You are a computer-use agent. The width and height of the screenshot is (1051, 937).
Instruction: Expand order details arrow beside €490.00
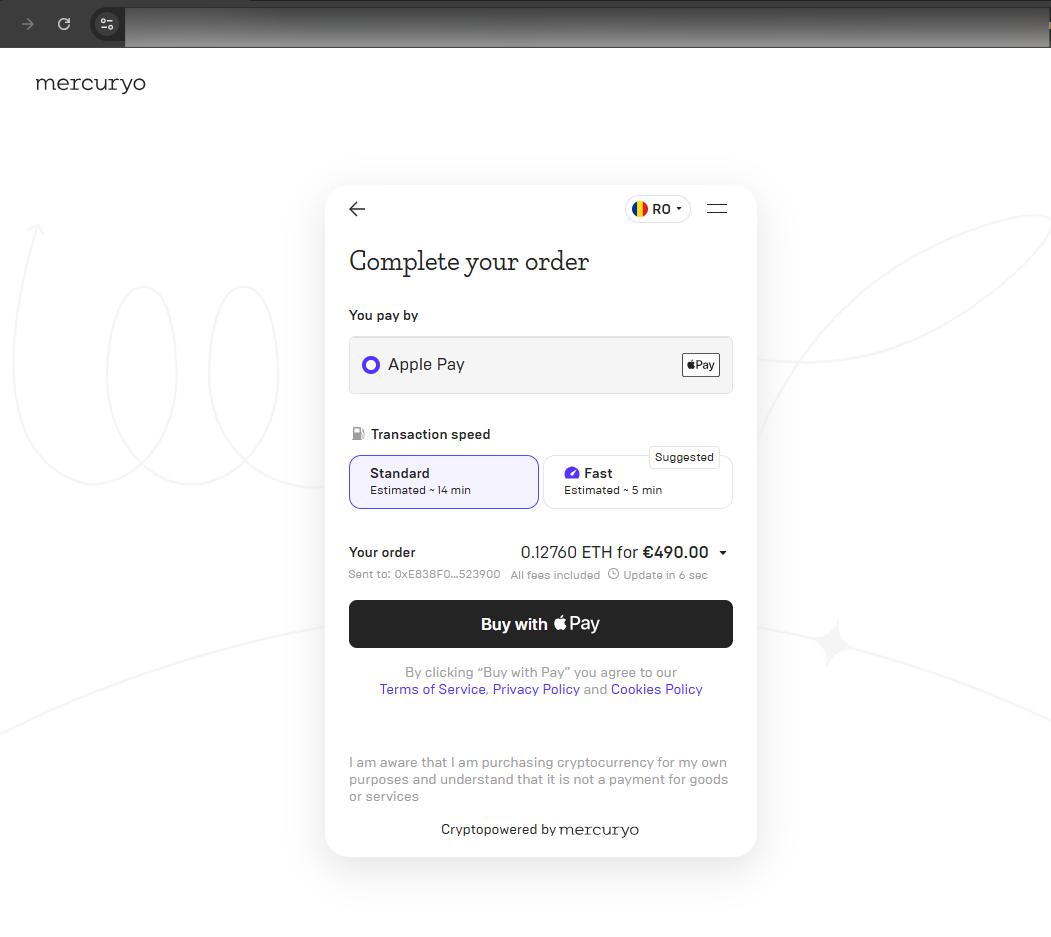click(723, 553)
